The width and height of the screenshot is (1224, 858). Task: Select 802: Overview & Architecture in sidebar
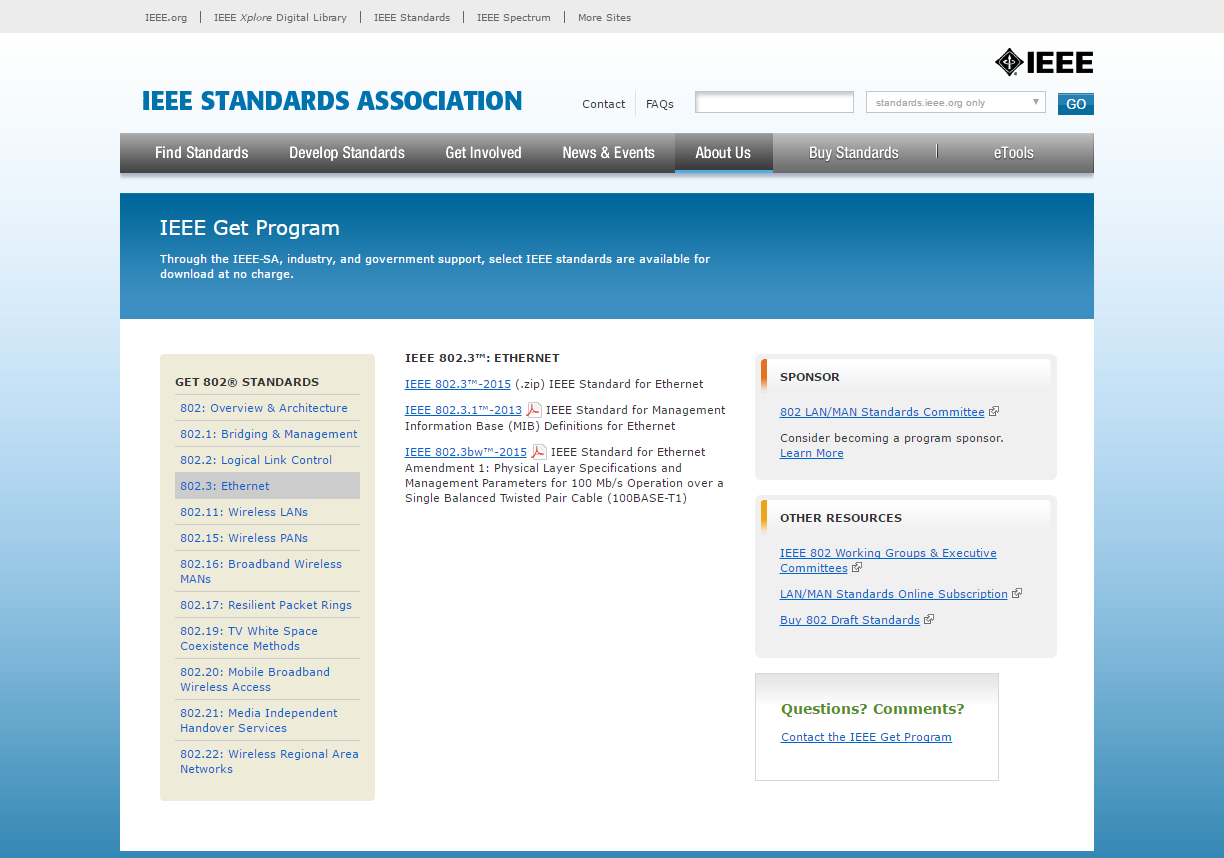(x=264, y=408)
